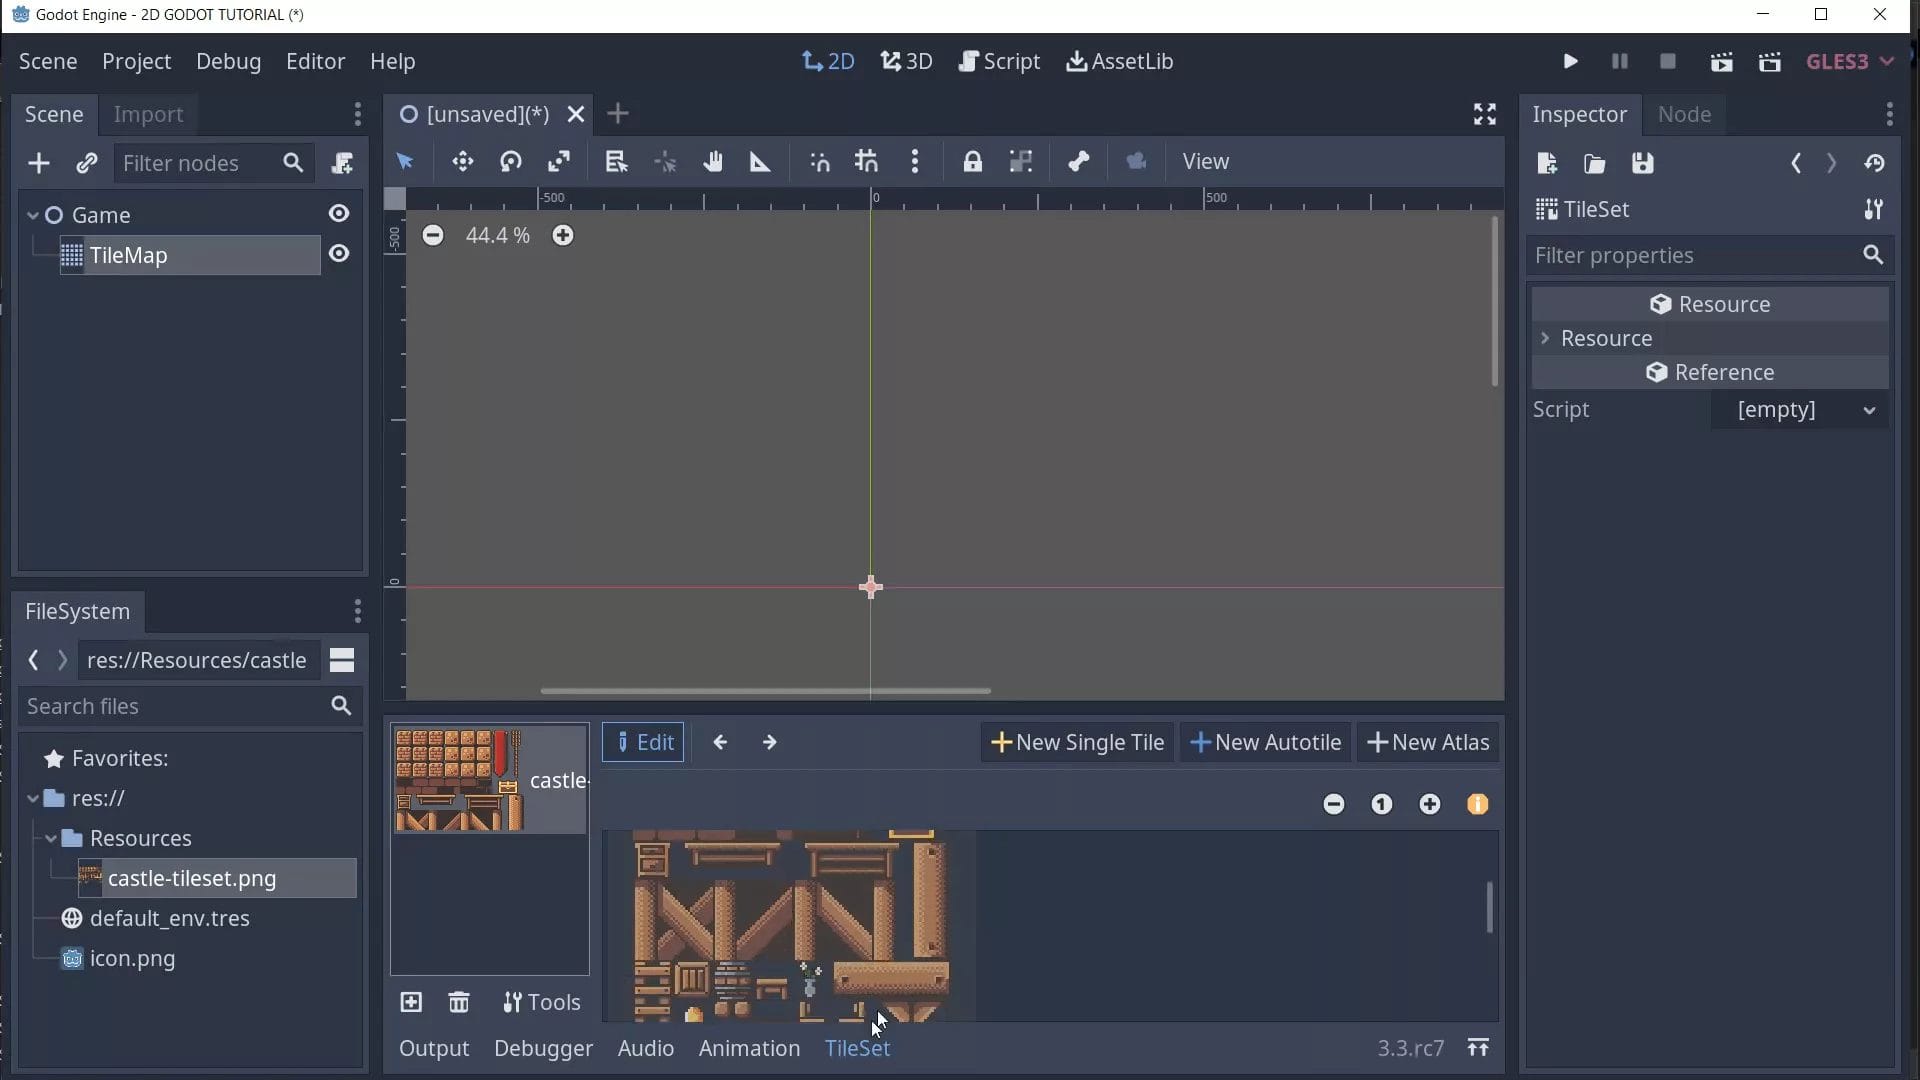This screenshot has height=1080, width=1920.
Task: Zoom in the 2D viewport
Action: [563, 235]
